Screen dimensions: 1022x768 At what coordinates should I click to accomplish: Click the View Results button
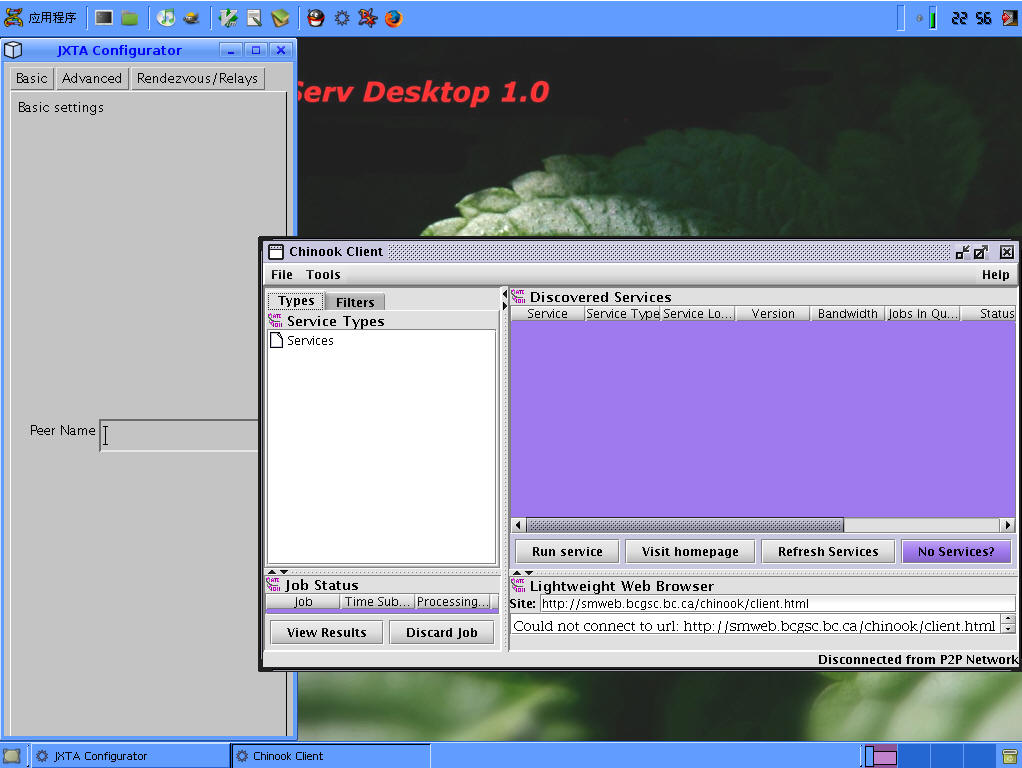[x=327, y=632]
